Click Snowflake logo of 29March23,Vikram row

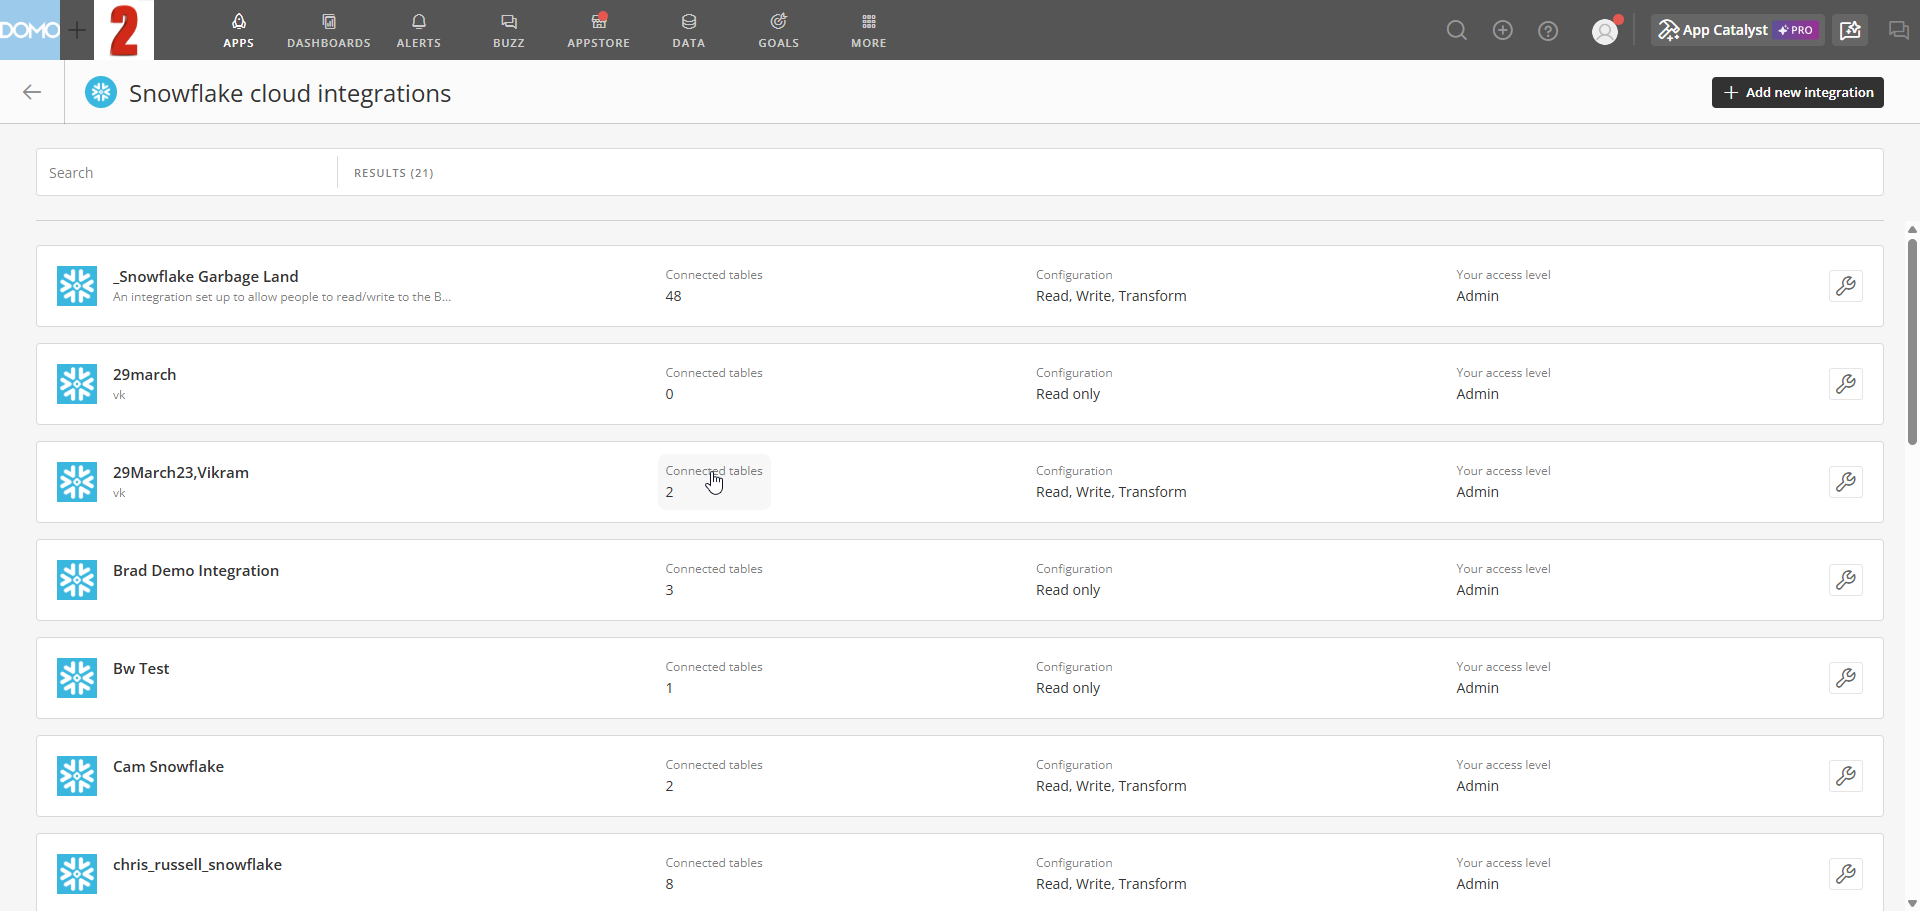tap(77, 482)
